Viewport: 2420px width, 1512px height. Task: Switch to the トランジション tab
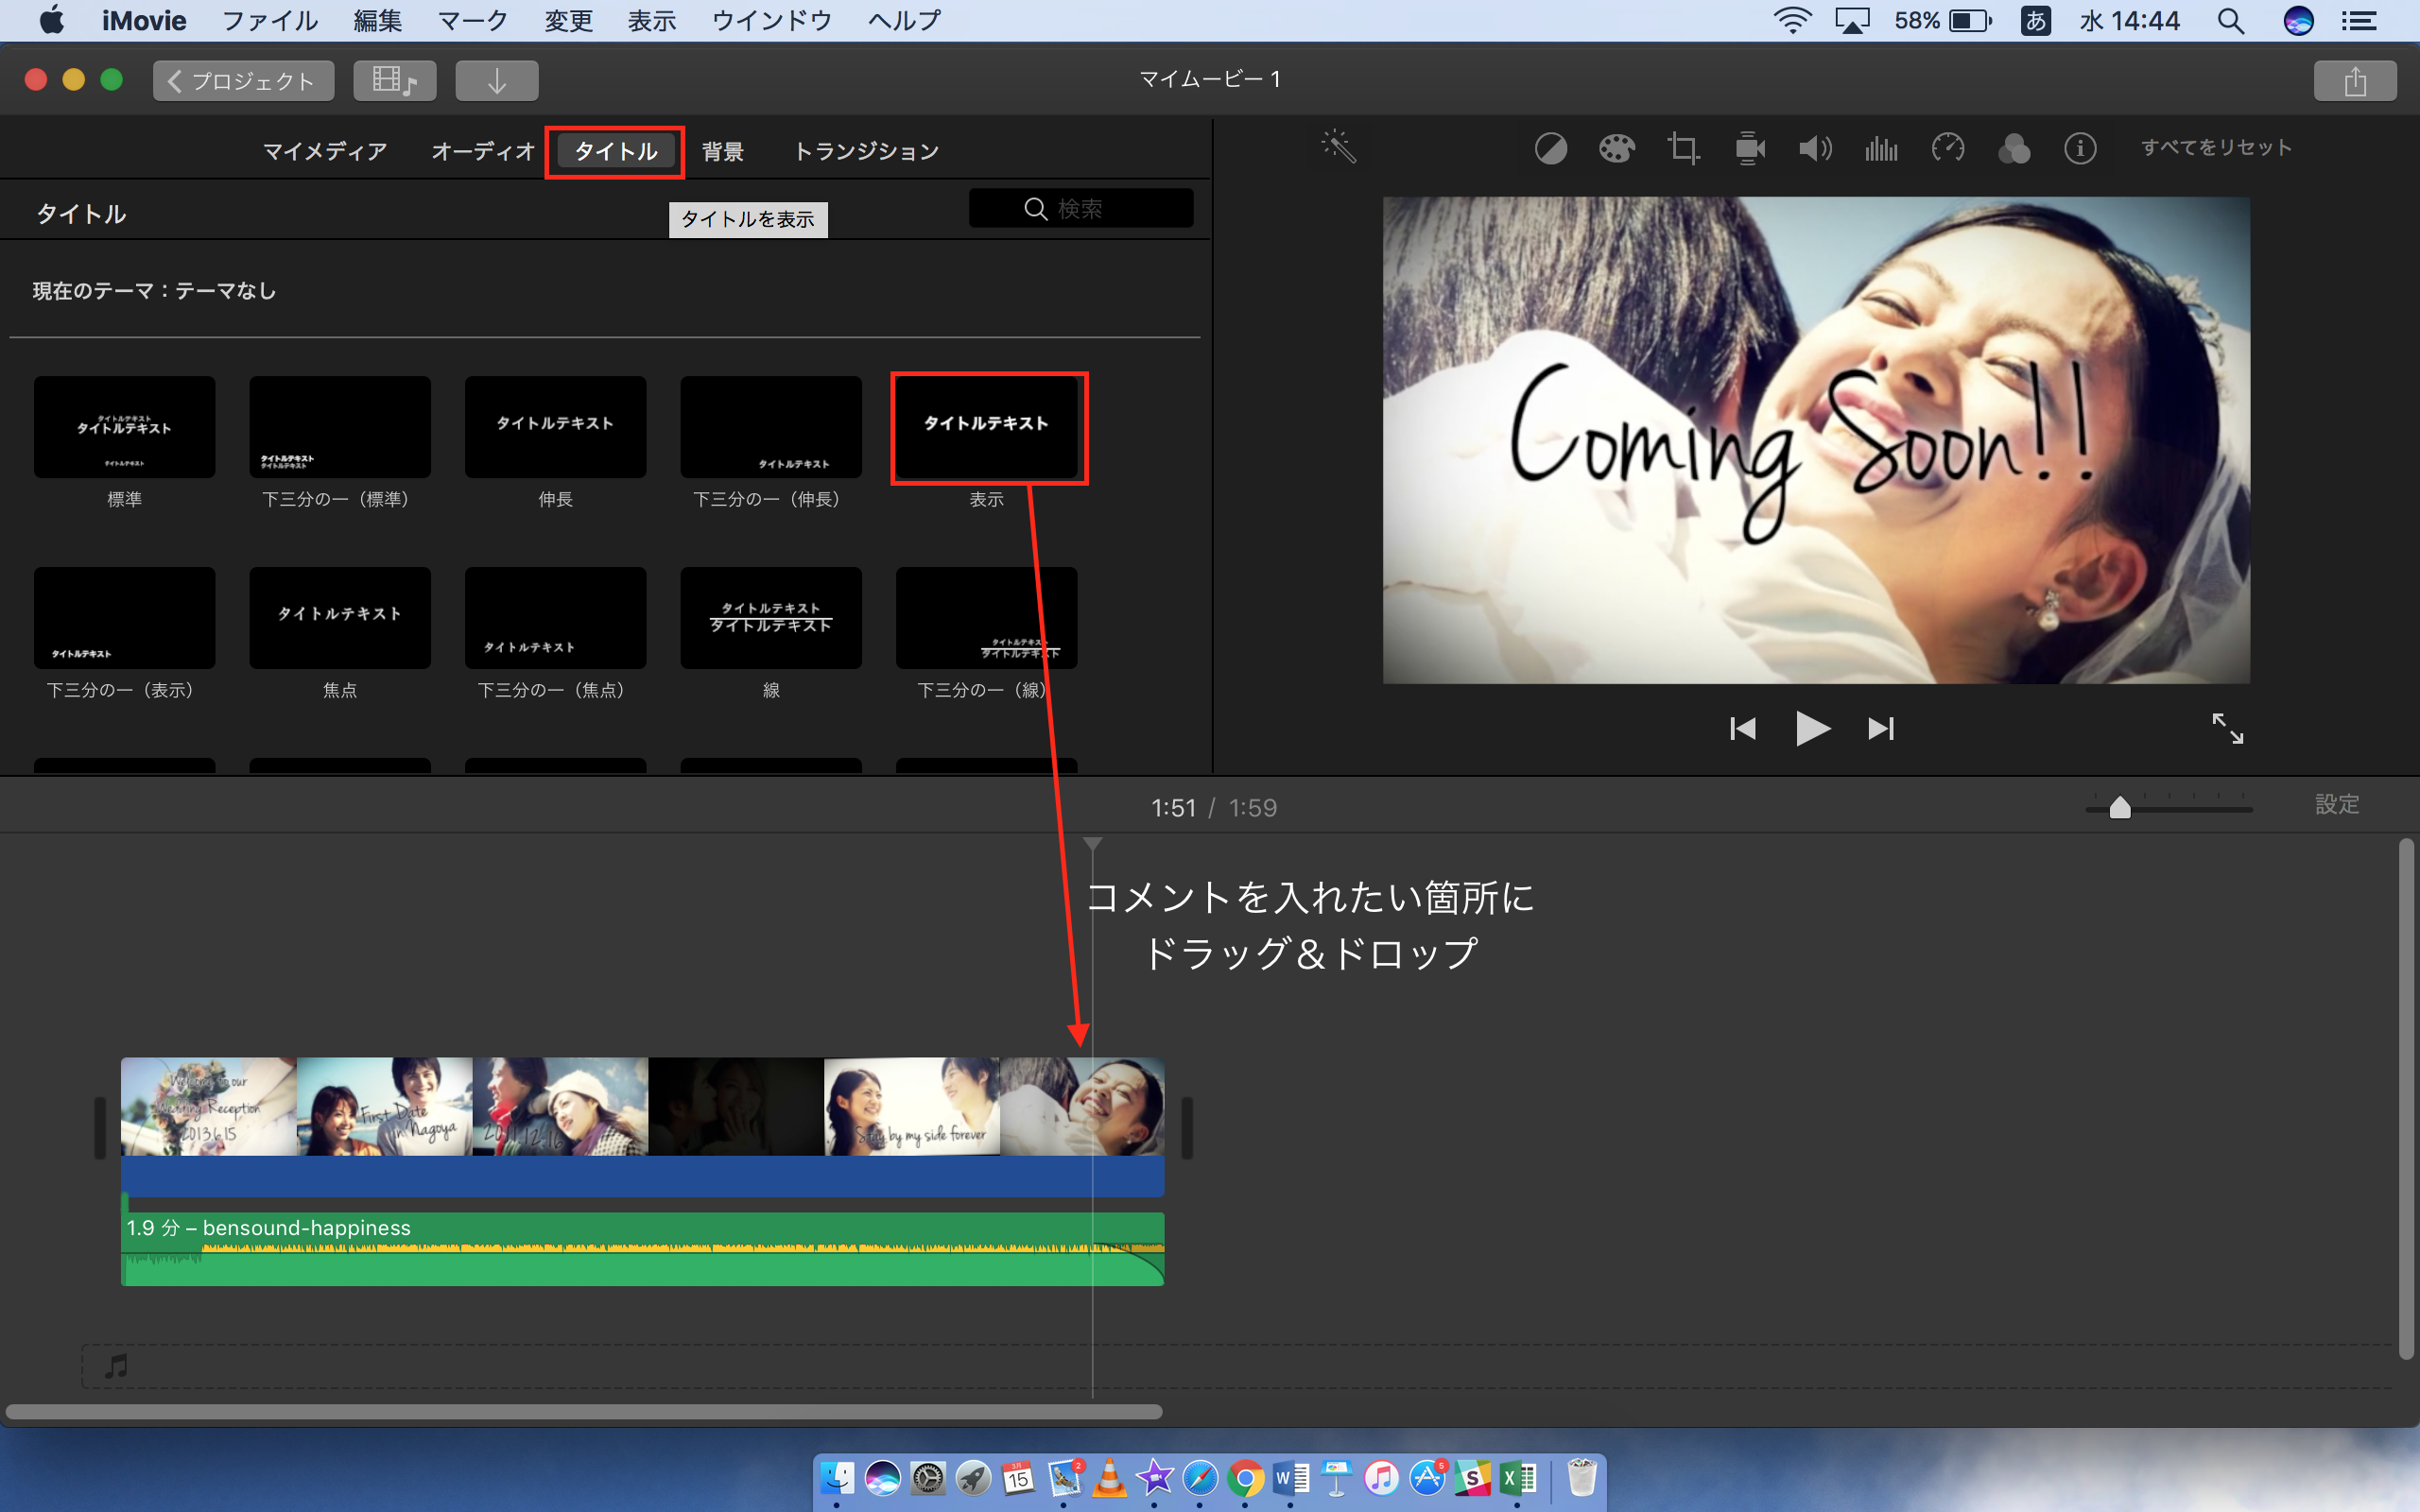864,151
